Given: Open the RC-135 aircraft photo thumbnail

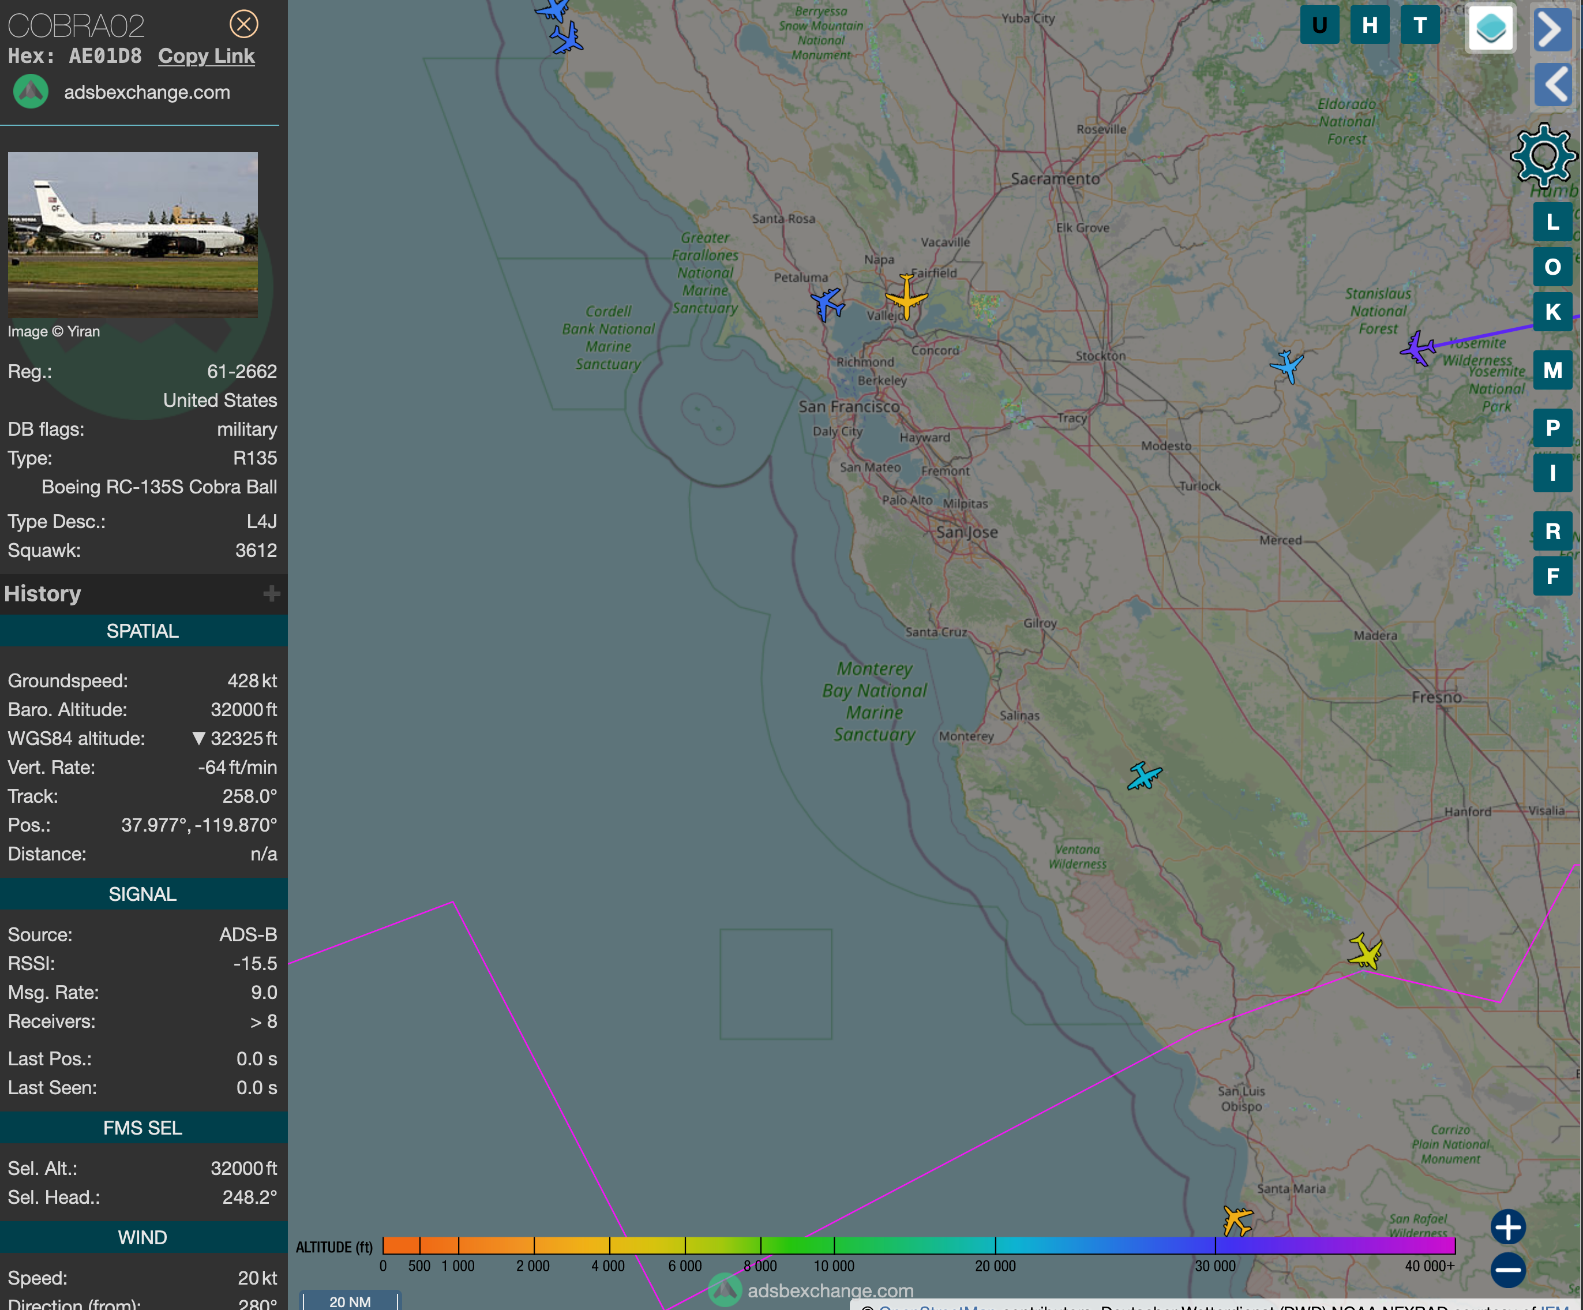Looking at the screenshot, I should [x=133, y=234].
